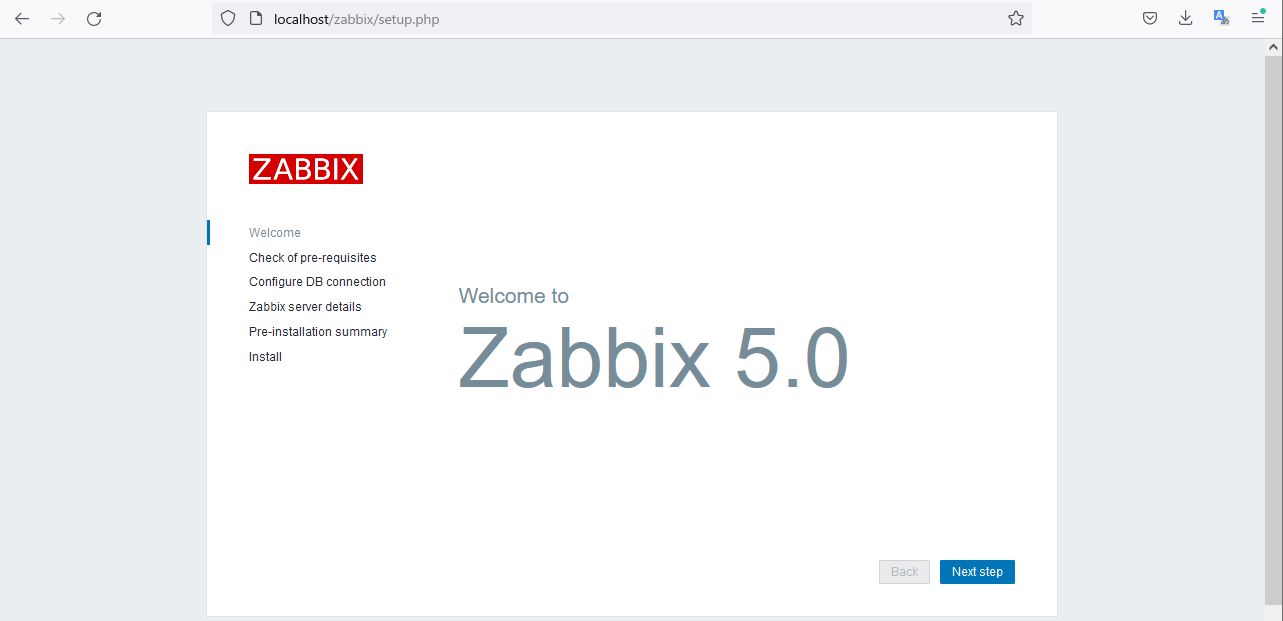This screenshot has width=1283, height=621.
Task: Select Check of pre-requisites step
Action: pyautogui.click(x=313, y=258)
